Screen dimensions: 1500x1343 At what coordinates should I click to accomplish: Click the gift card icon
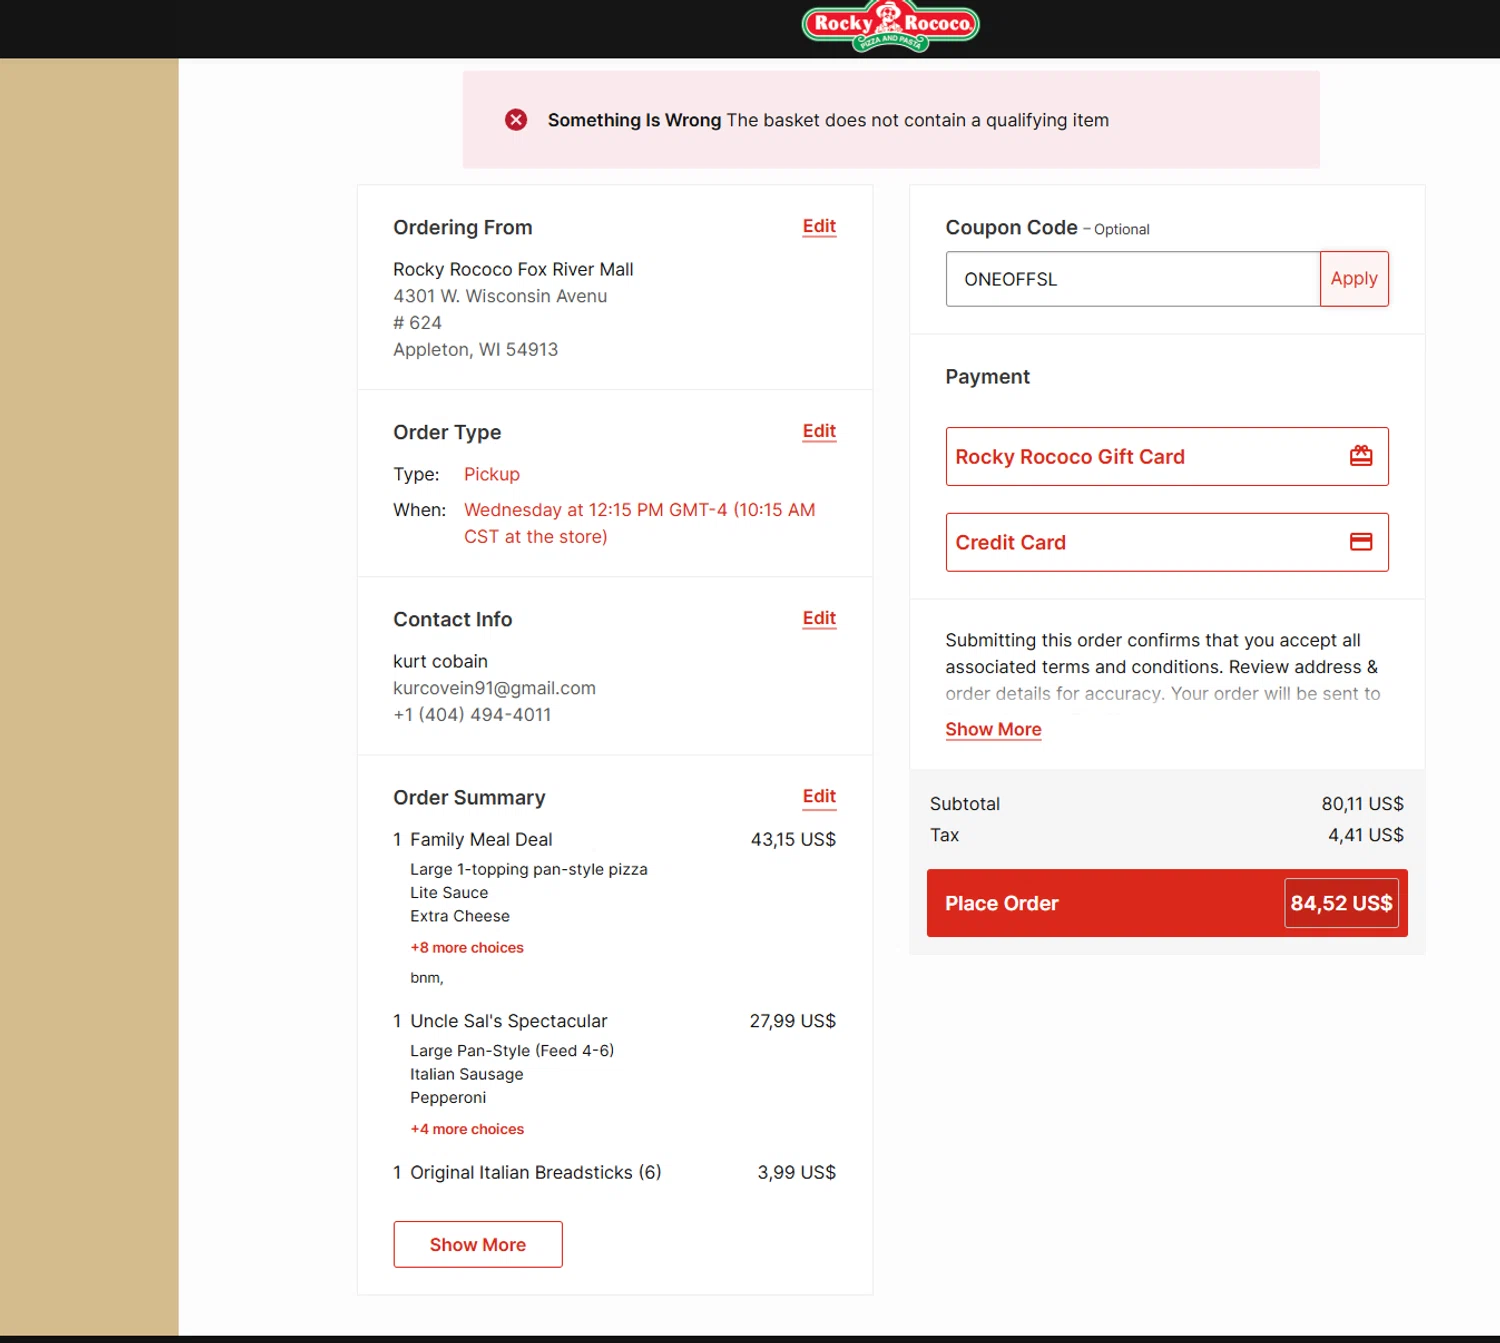1361,456
